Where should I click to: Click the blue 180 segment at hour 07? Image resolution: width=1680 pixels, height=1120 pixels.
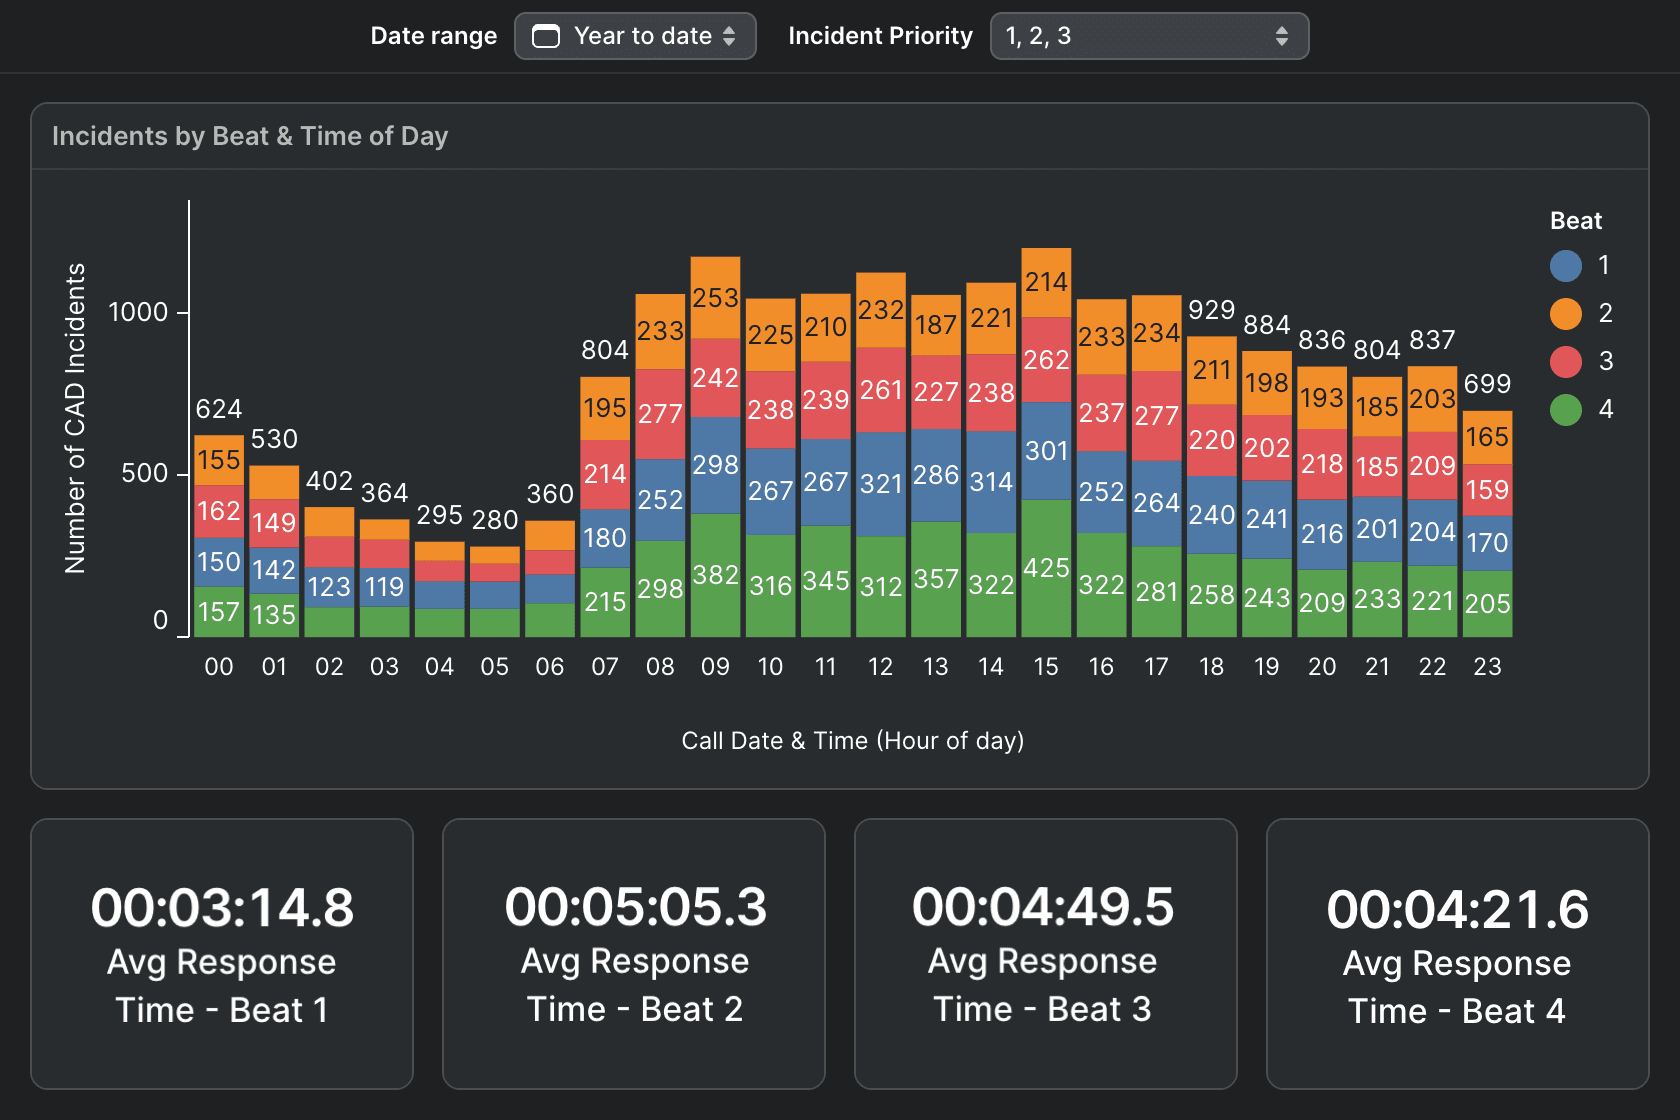pos(605,538)
